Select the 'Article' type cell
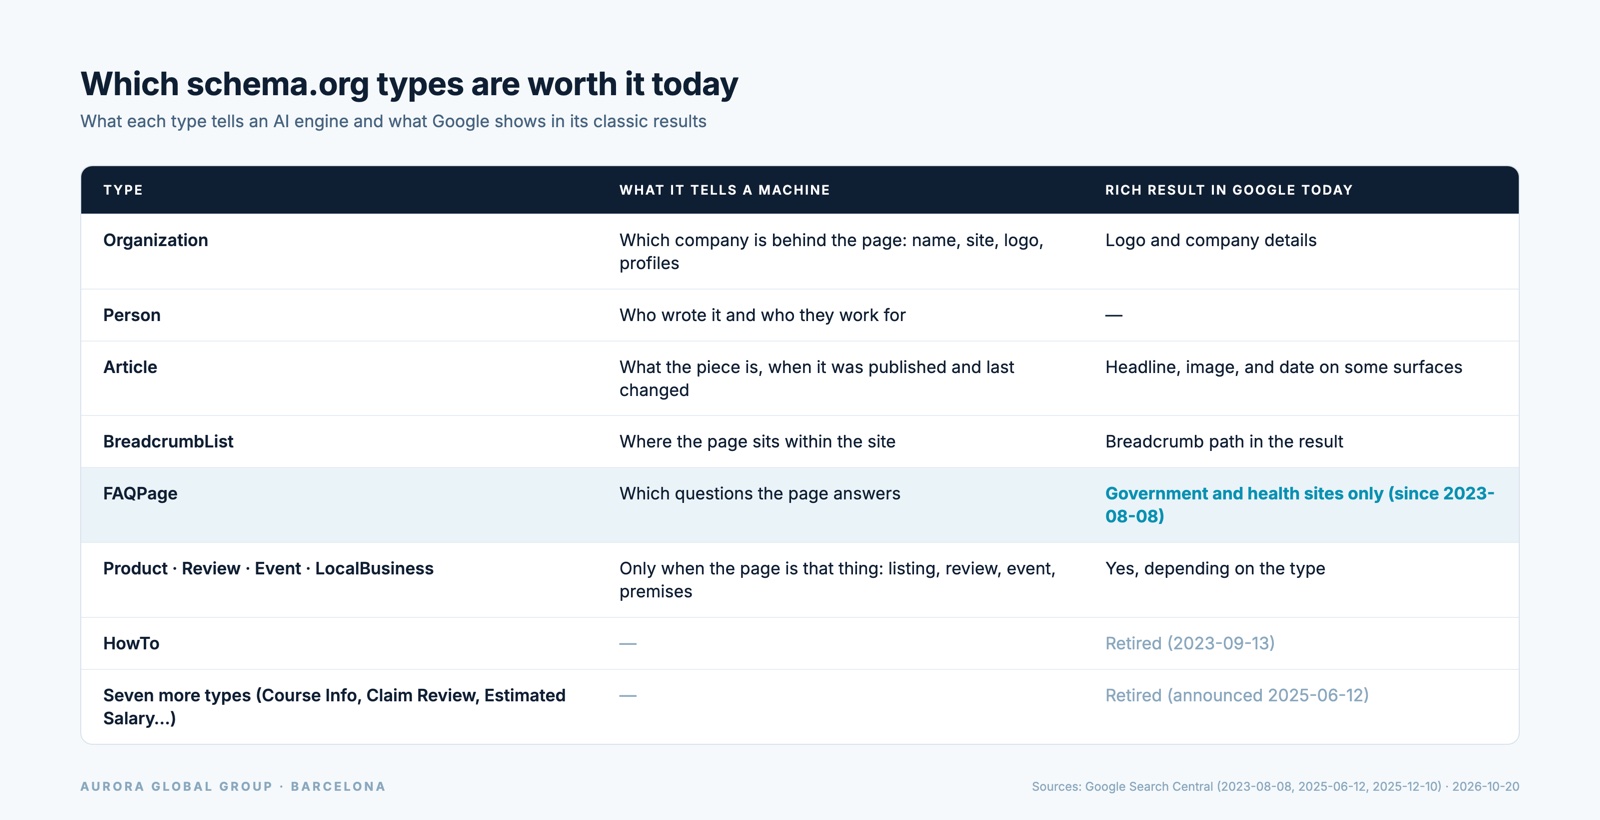 pos(130,367)
